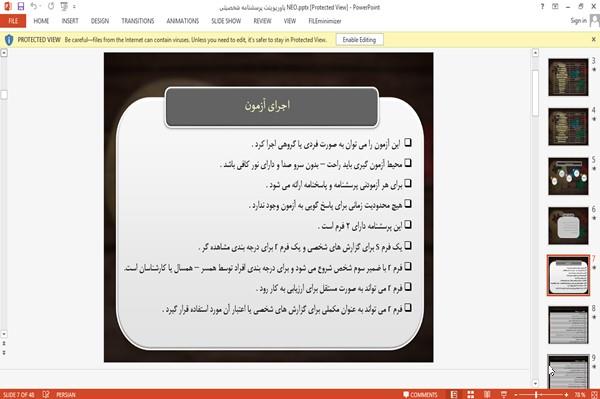Go to previous slide using double up arrow
This screenshot has width=600, height=399.
pyautogui.click(x=4, y=344)
